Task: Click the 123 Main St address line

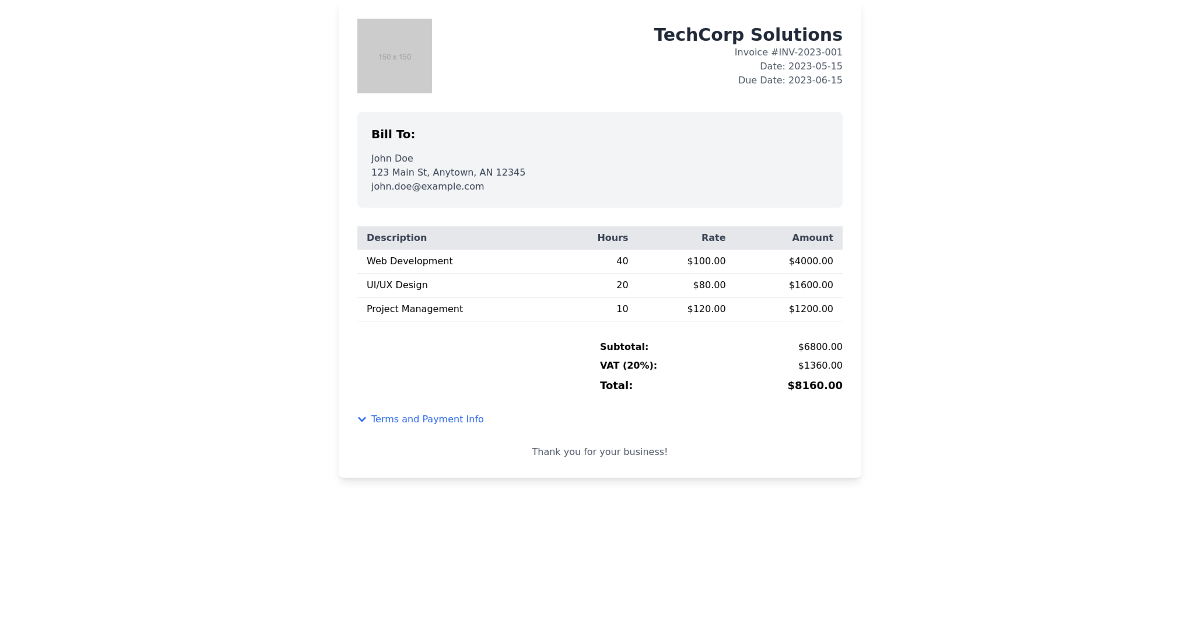Action: 448,172
